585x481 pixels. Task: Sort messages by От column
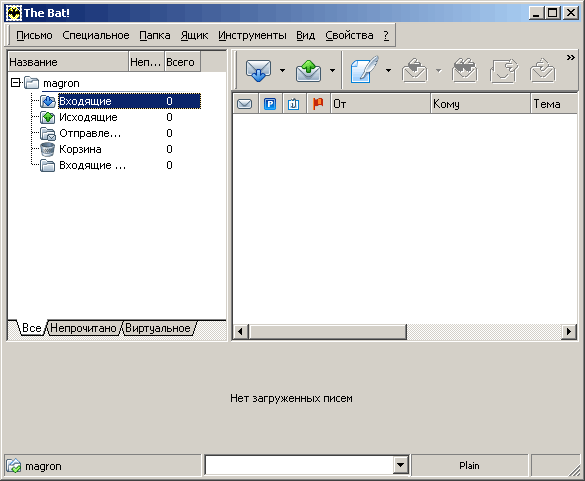381,103
